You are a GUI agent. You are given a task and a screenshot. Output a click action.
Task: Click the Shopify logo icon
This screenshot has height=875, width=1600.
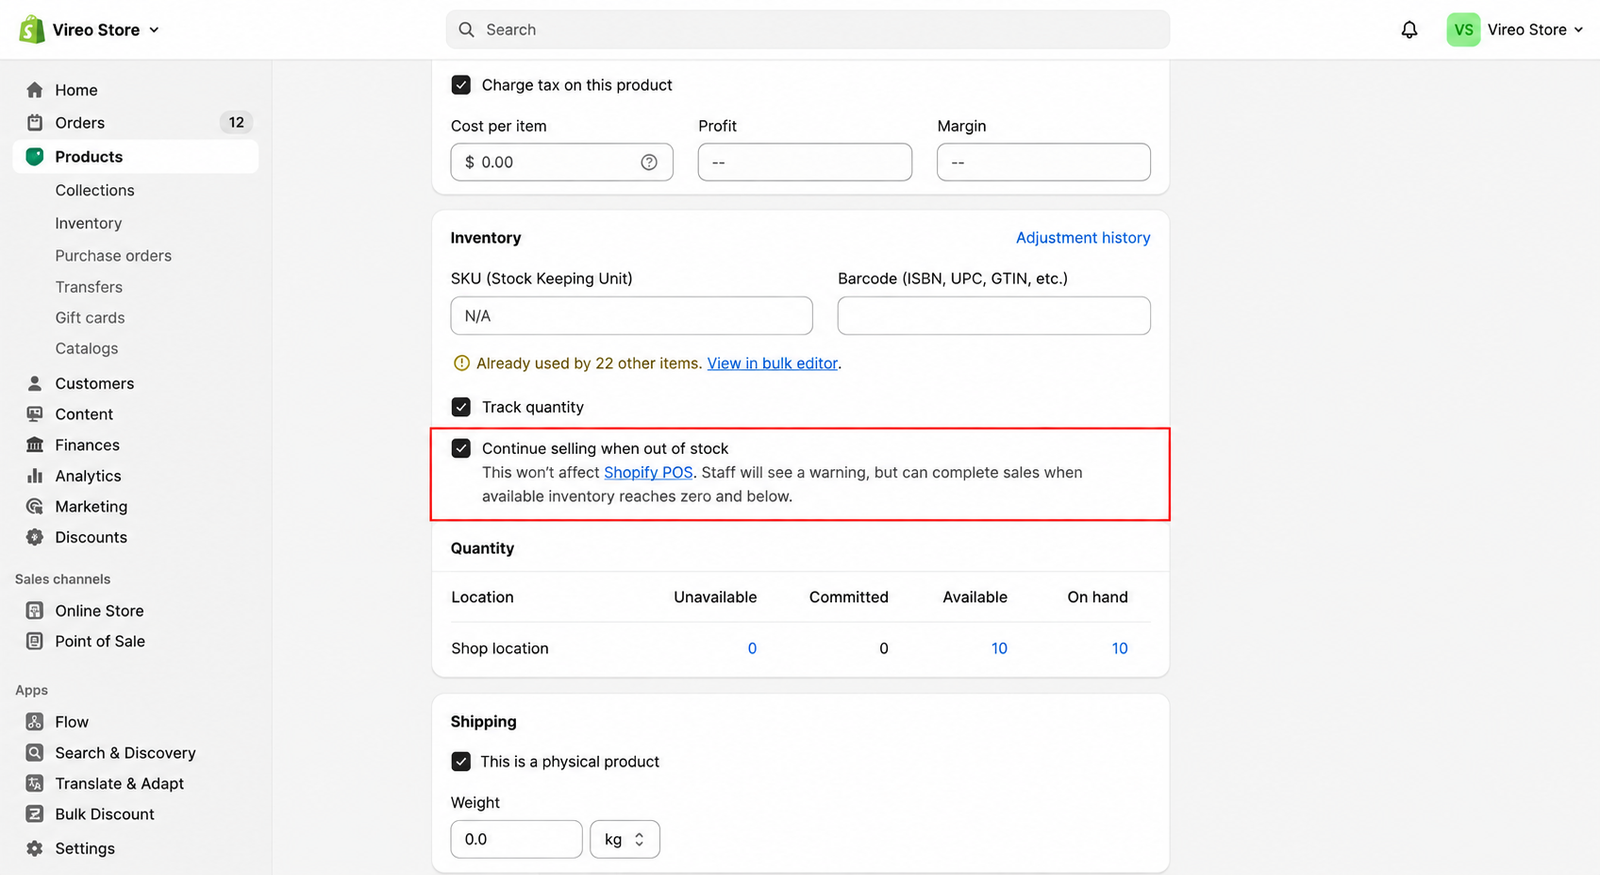pyautogui.click(x=32, y=30)
